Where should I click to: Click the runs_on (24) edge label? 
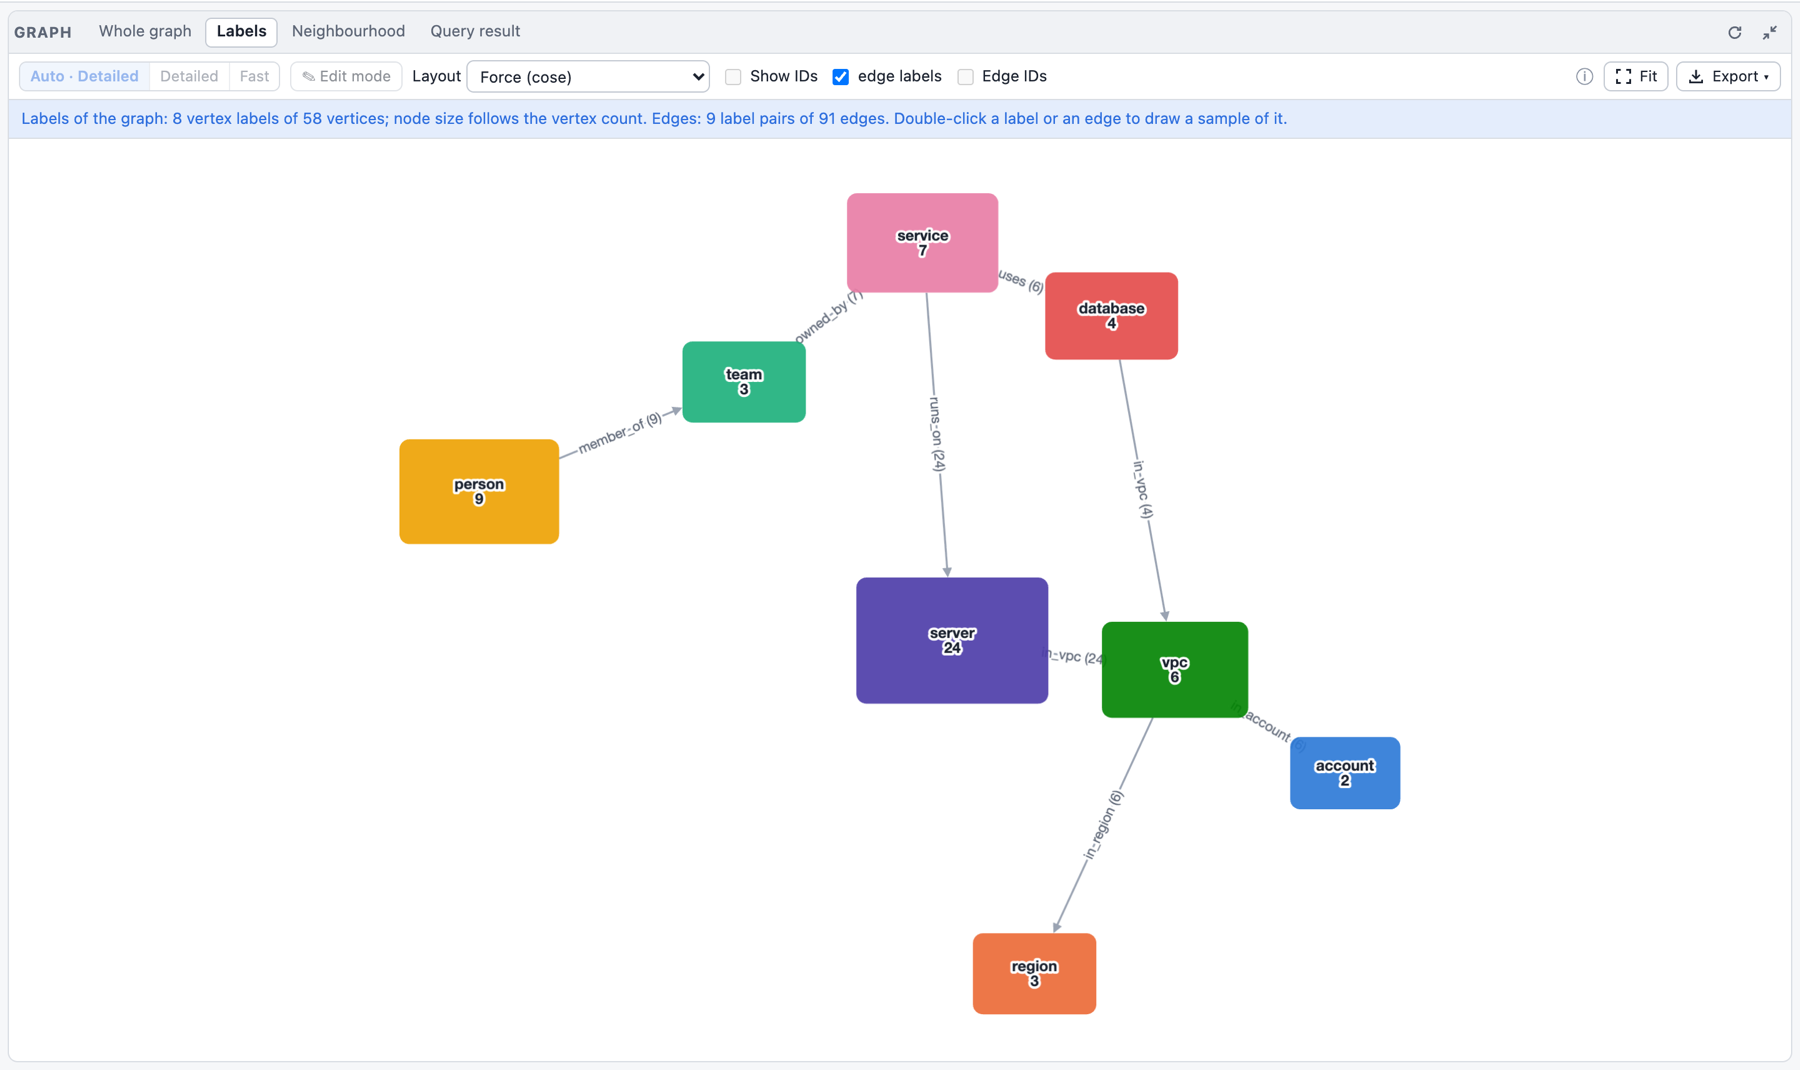(937, 434)
